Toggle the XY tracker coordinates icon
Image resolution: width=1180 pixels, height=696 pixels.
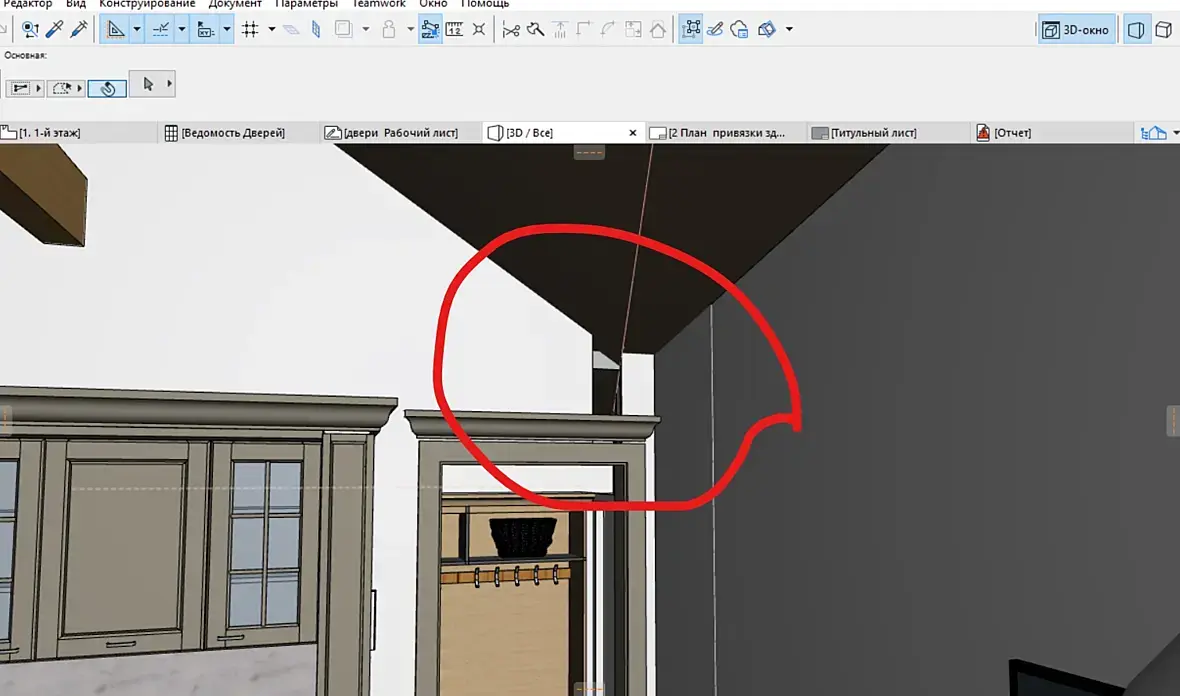(205, 29)
